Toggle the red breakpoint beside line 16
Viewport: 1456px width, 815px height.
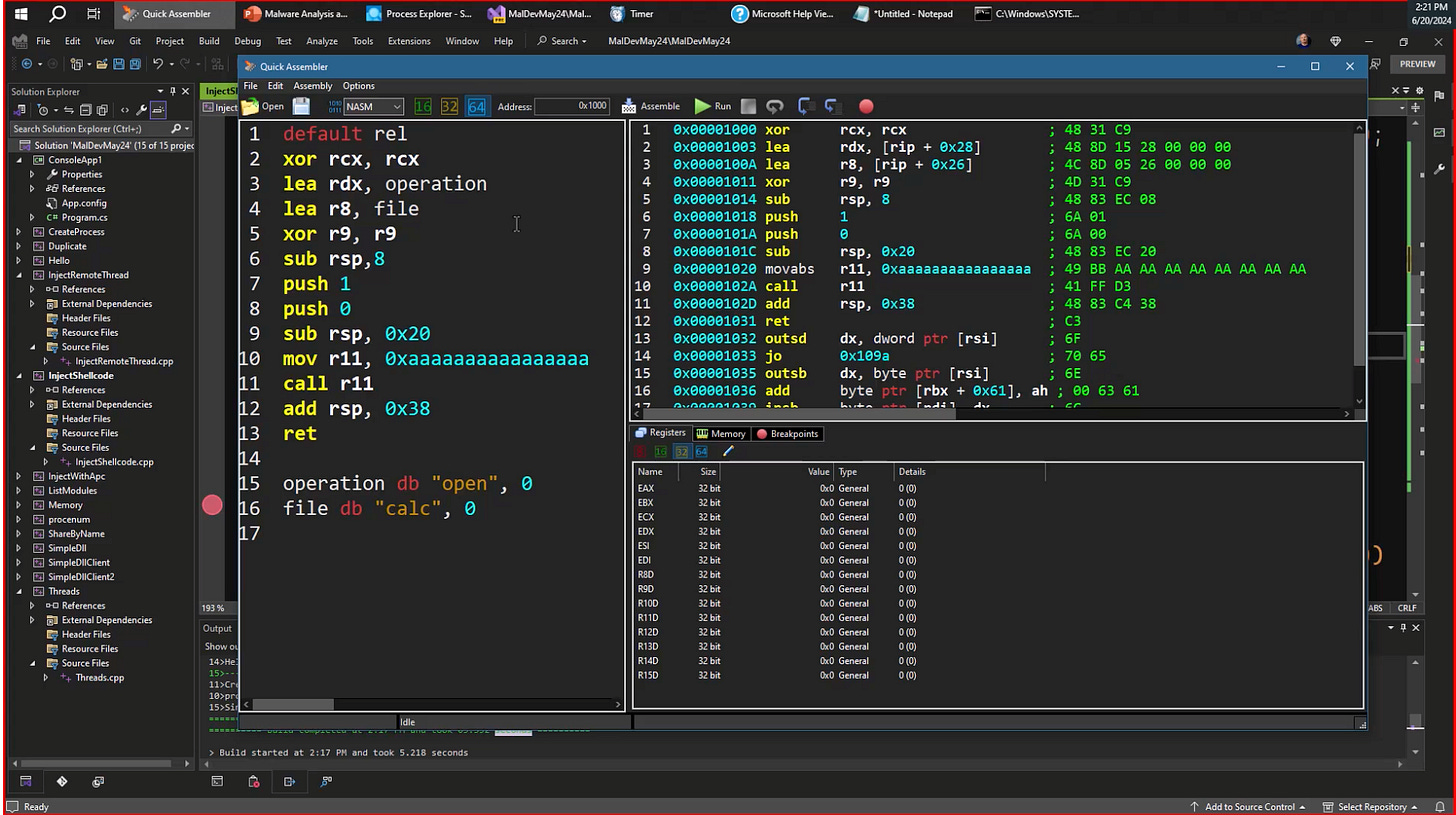pos(212,506)
